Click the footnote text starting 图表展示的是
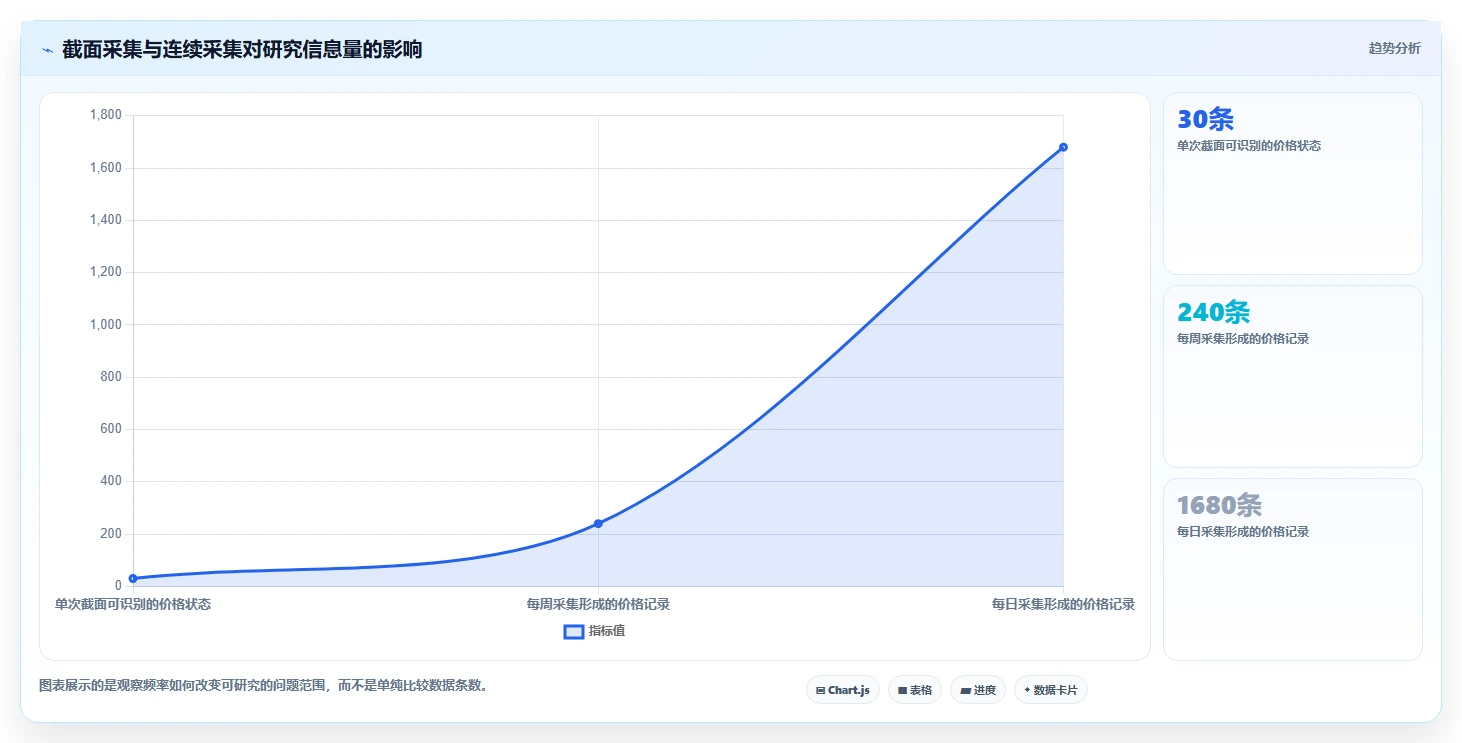1462x743 pixels. click(263, 686)
